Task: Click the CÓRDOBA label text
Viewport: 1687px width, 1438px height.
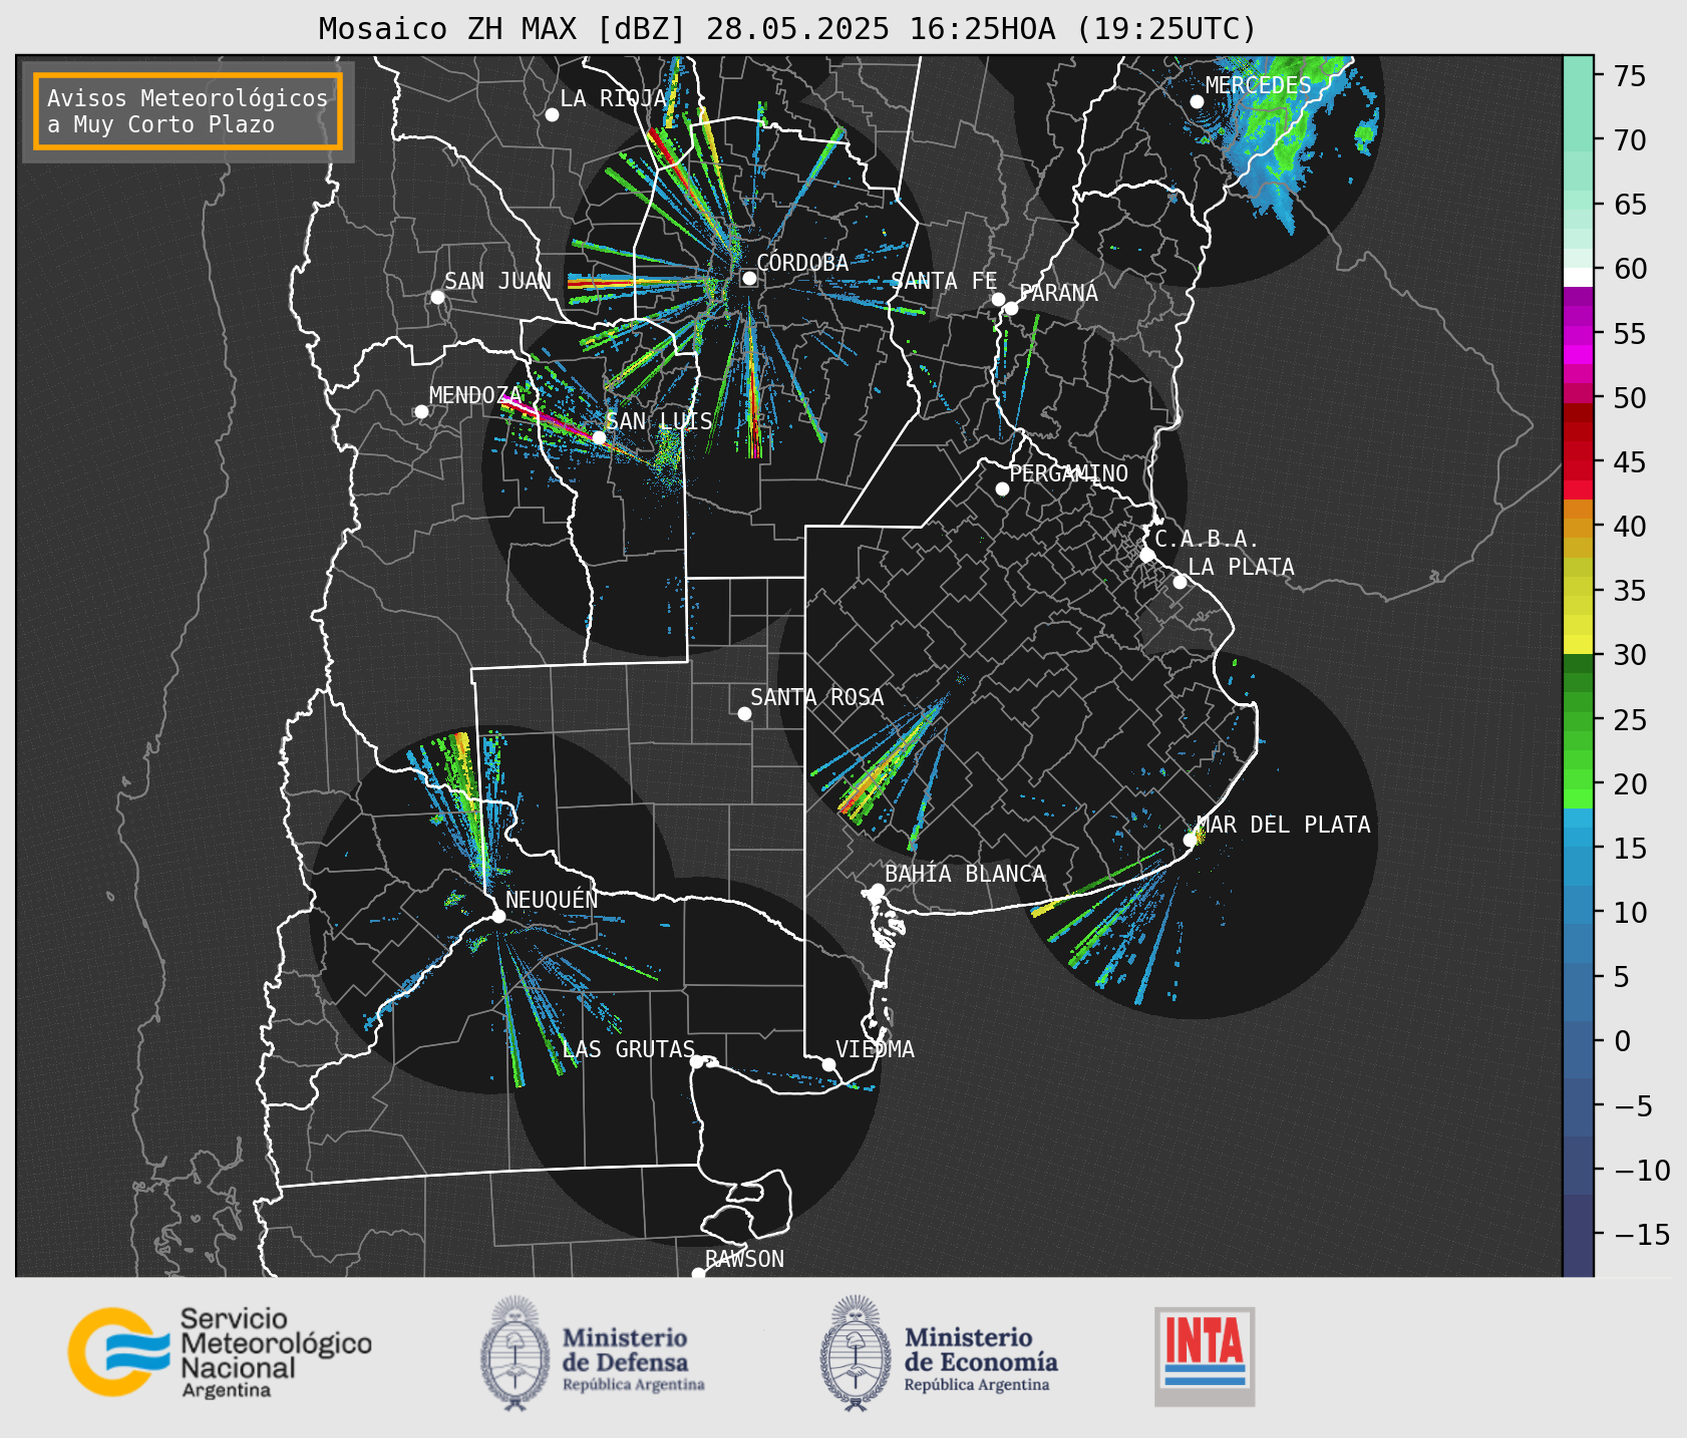Action: [x=802, y=263]
